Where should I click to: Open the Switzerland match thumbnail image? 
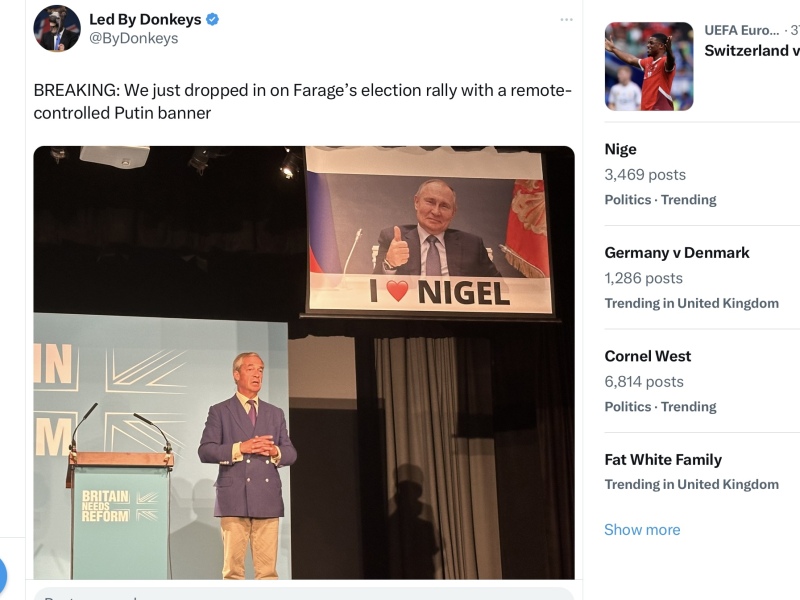tap(649, 66)
